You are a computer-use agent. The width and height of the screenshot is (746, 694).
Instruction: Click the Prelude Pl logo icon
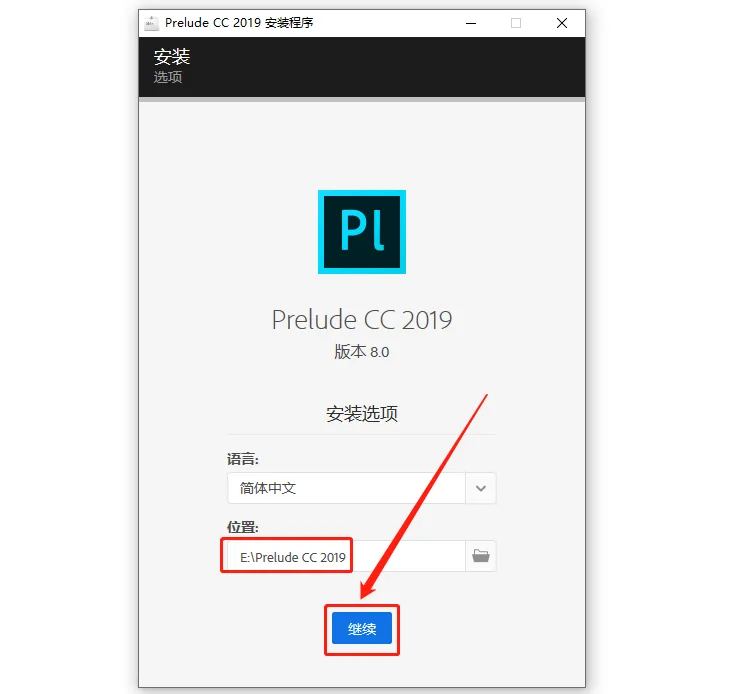pos(362,232)
